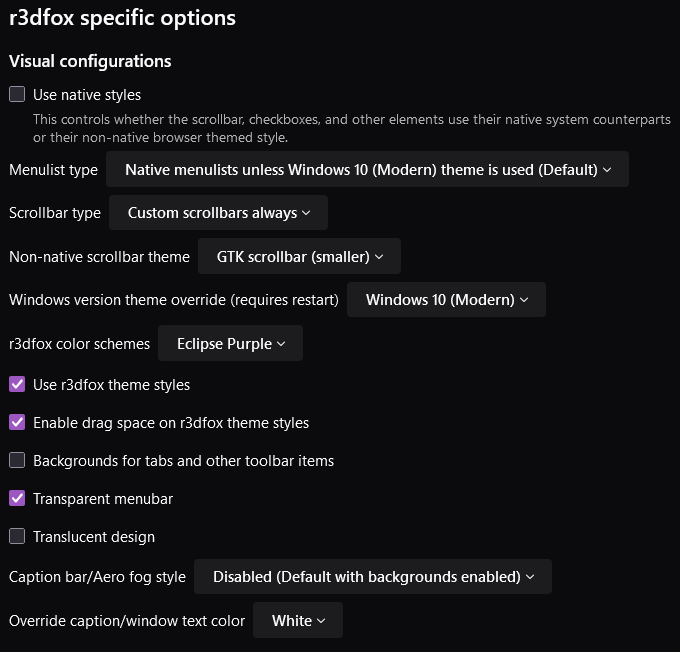The image size is (680, 652).
Task: Enable Backgrounds for tabs and toolbar items
Action: pos(17,461)
